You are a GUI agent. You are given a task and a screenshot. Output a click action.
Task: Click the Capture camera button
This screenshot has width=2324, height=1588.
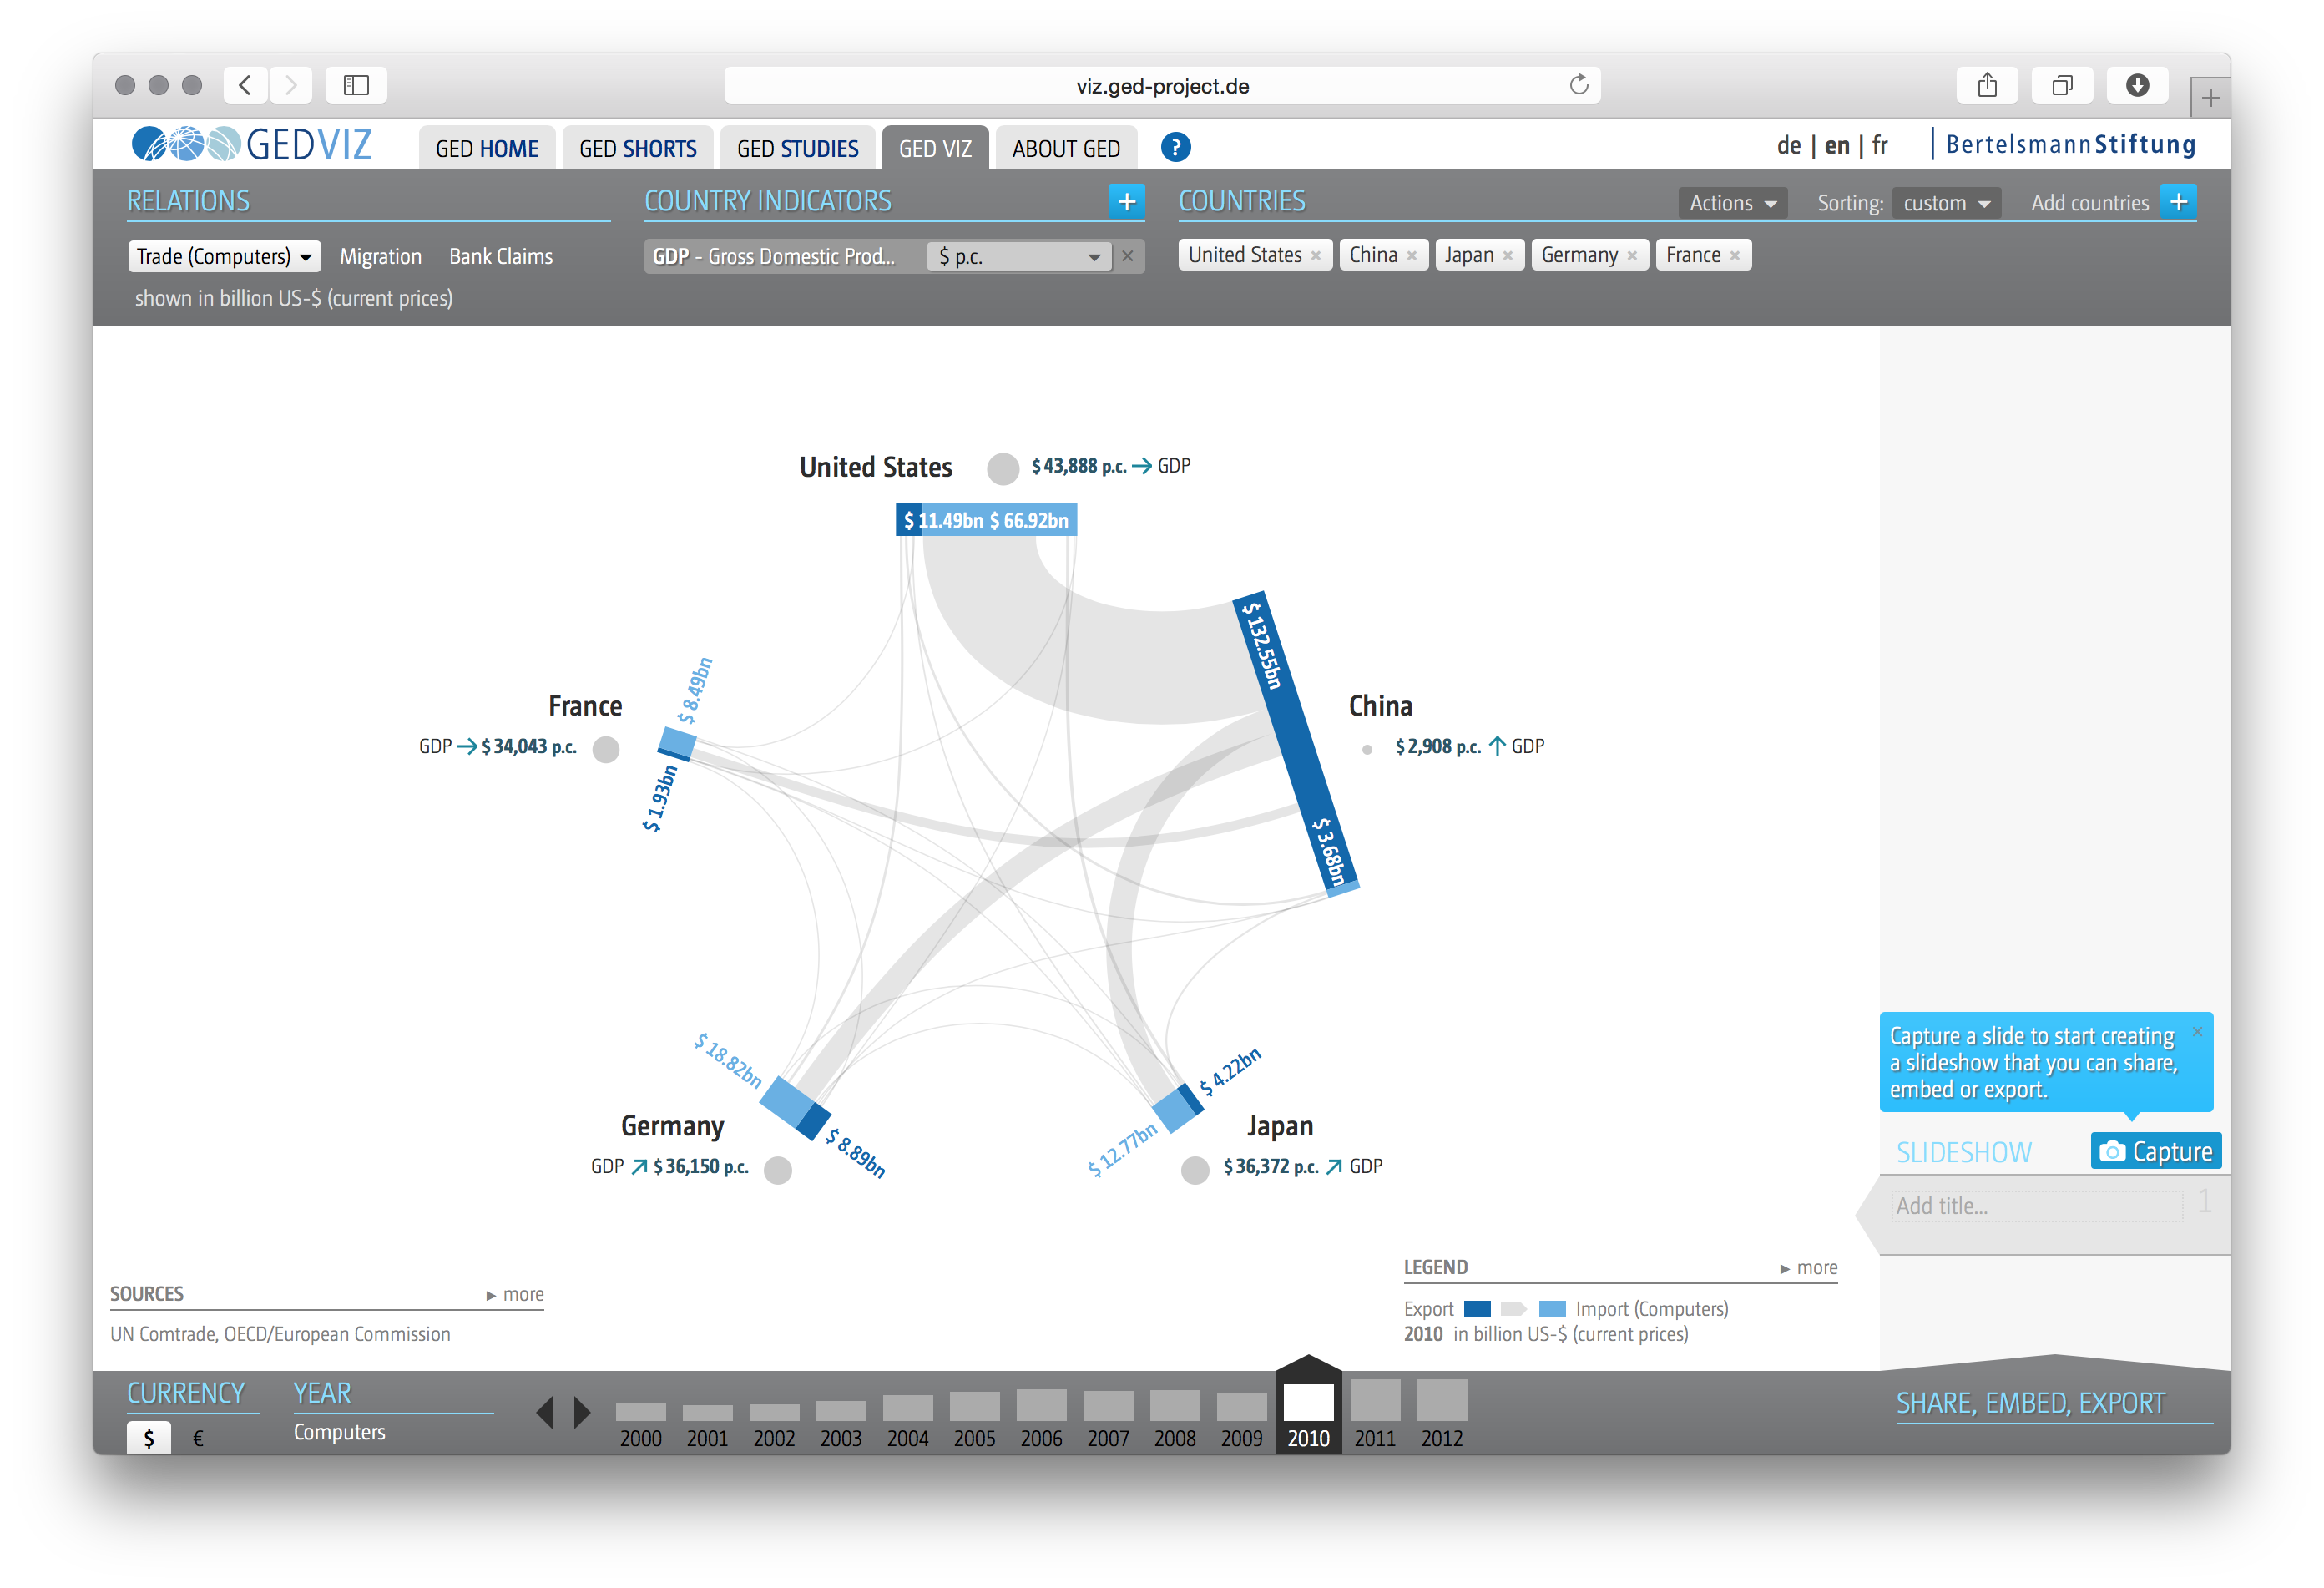[x=2155, y=1151]
